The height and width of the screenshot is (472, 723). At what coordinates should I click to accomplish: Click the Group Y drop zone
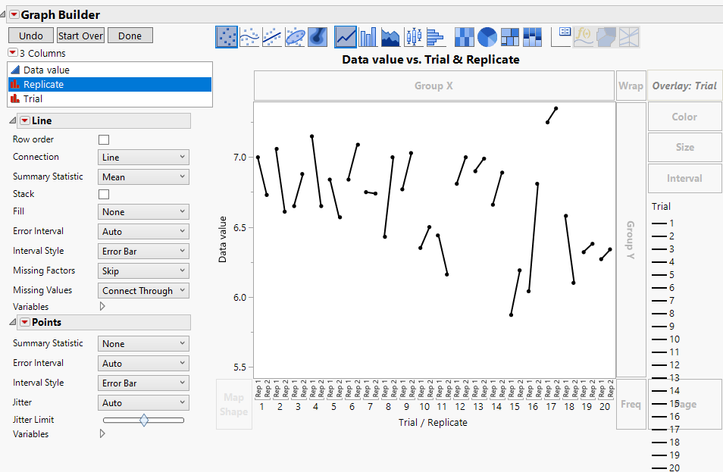tap(631, 239)
